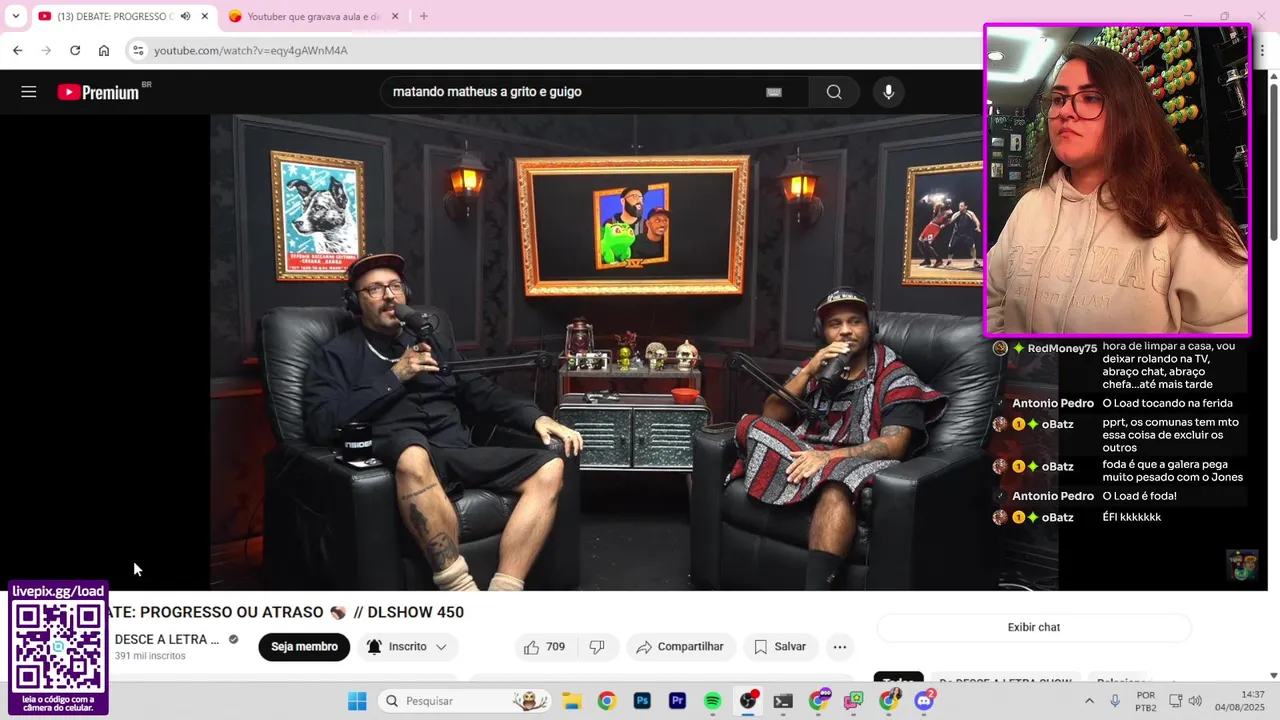Viewport: 1280px width, 720px height.
Task: Open DESCE A LETRA channel name
Action: (167, 640)
